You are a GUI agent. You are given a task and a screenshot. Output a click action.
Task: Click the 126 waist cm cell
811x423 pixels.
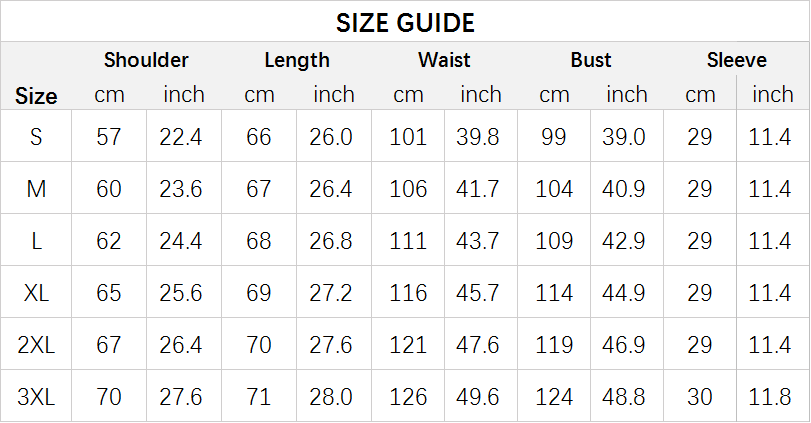coord(408,397)
